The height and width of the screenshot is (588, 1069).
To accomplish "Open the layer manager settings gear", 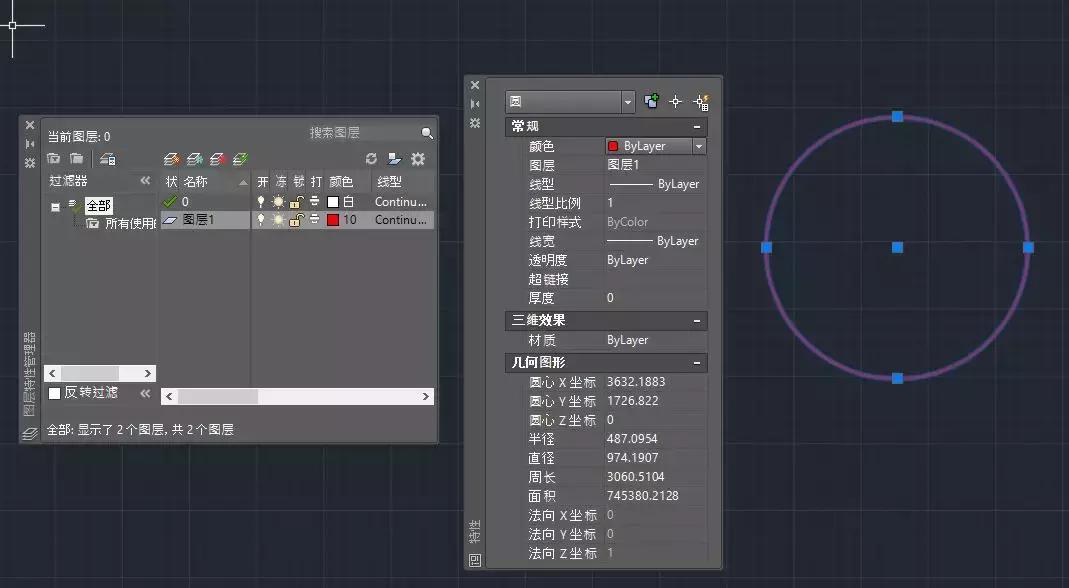I will 419,158.
